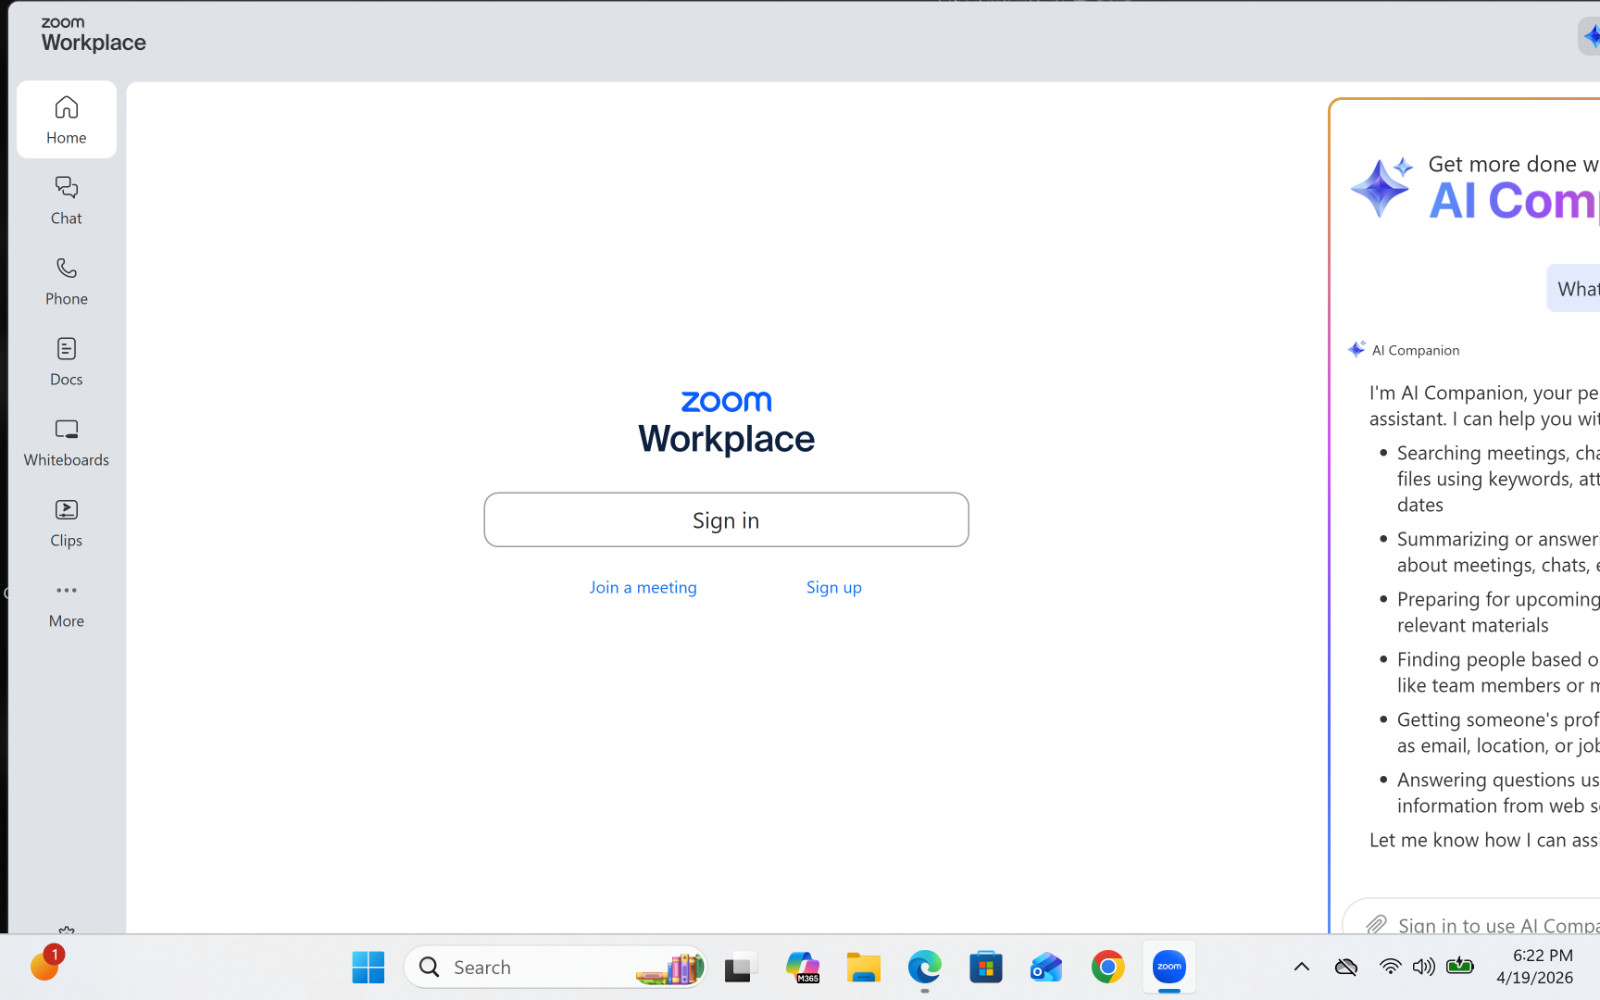Viewport: 1600px width, 1000px height.
Task: Show More options in sidebar
Action: (66, 603)
